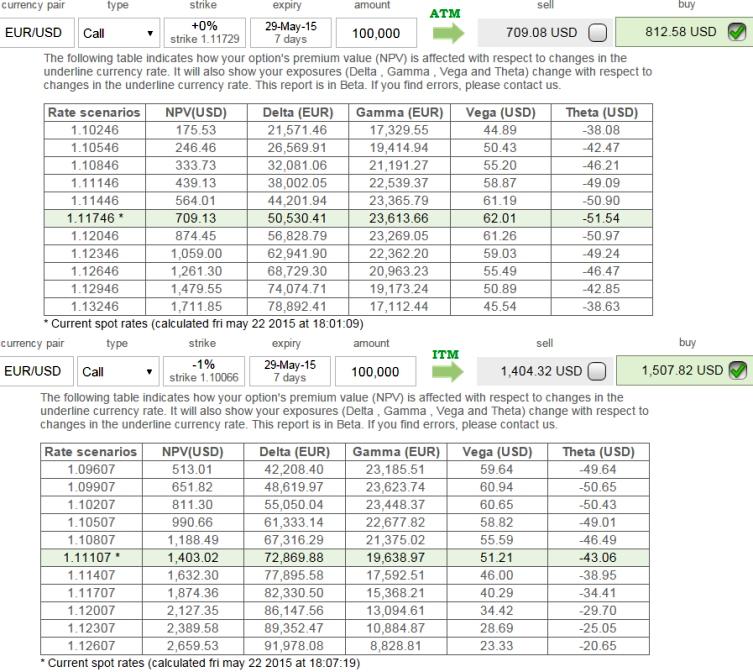
Task: Click the NPV value 1,403.02
Action: [x=193, y=558]
